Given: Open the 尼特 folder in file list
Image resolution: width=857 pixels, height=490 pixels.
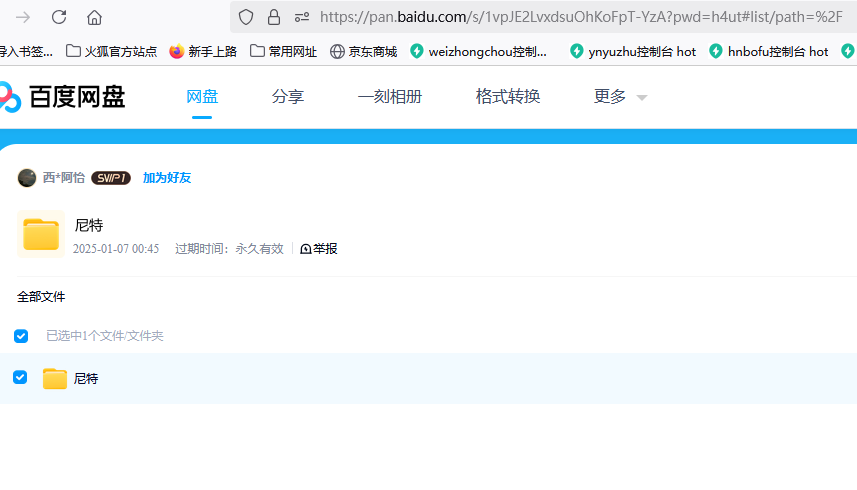Looking at the screenshot, I should [x=86, y=379].
